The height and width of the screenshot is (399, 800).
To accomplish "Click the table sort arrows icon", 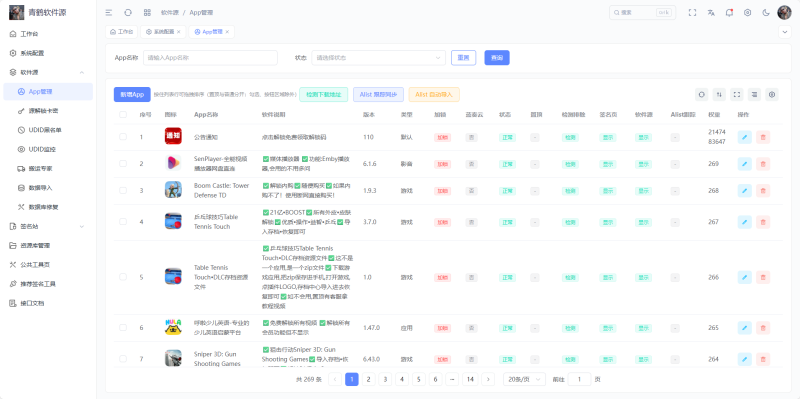I will click(x=719, y=94).
